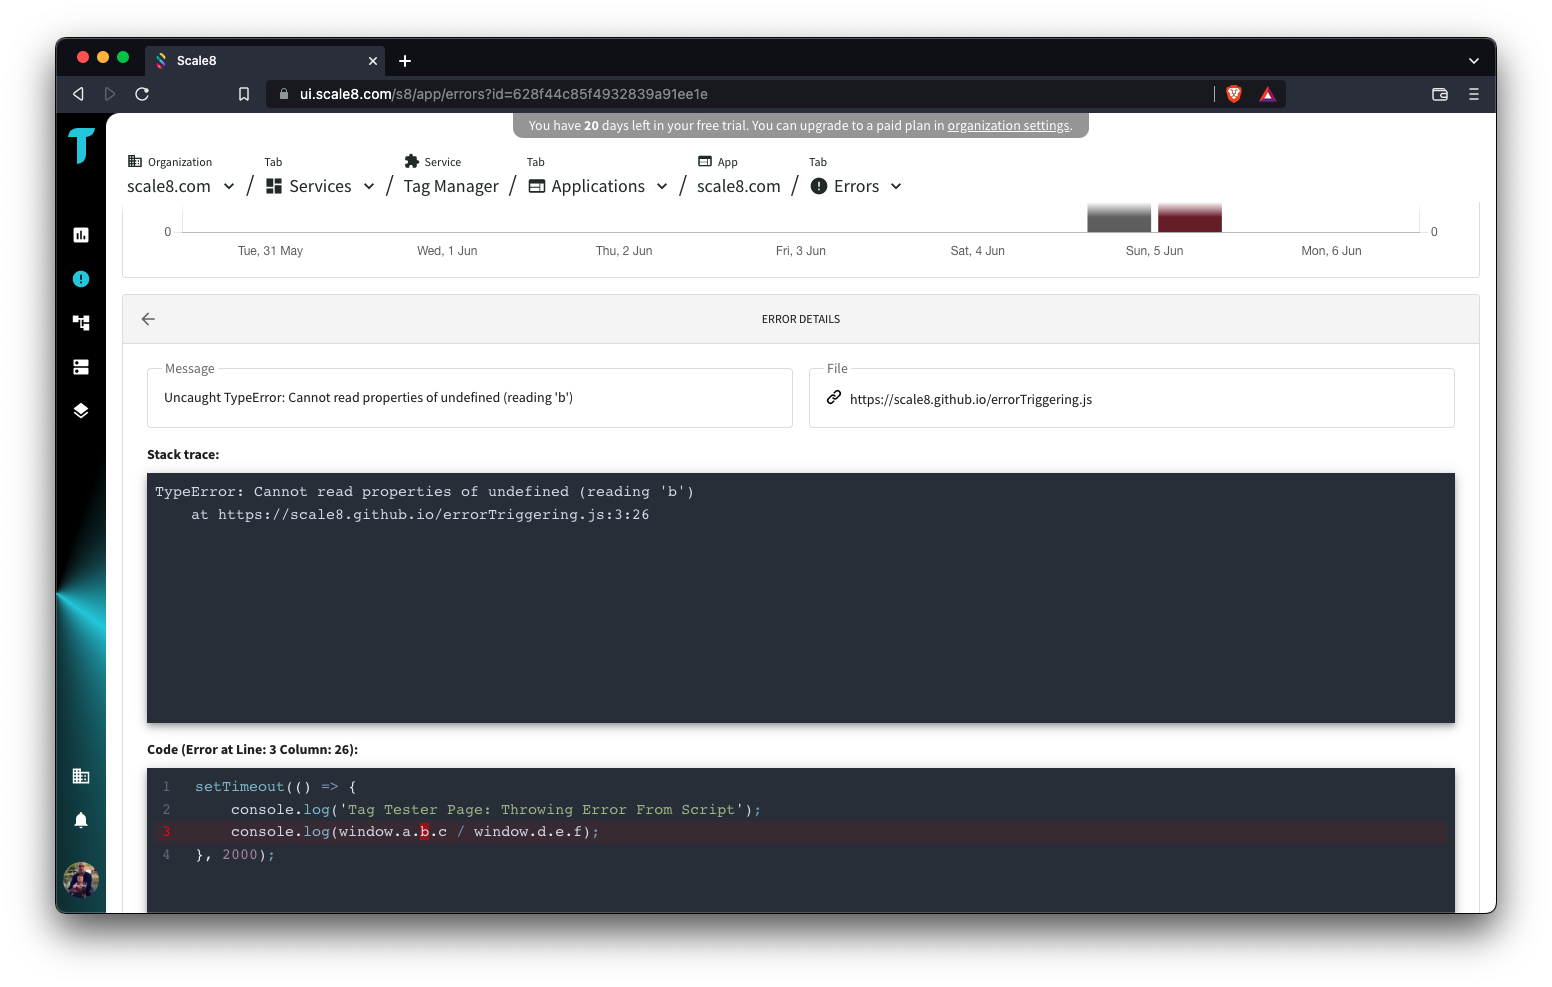Click the 'Tue, 31 May' axis label
1552x987 pixels.
click(270, 251)
